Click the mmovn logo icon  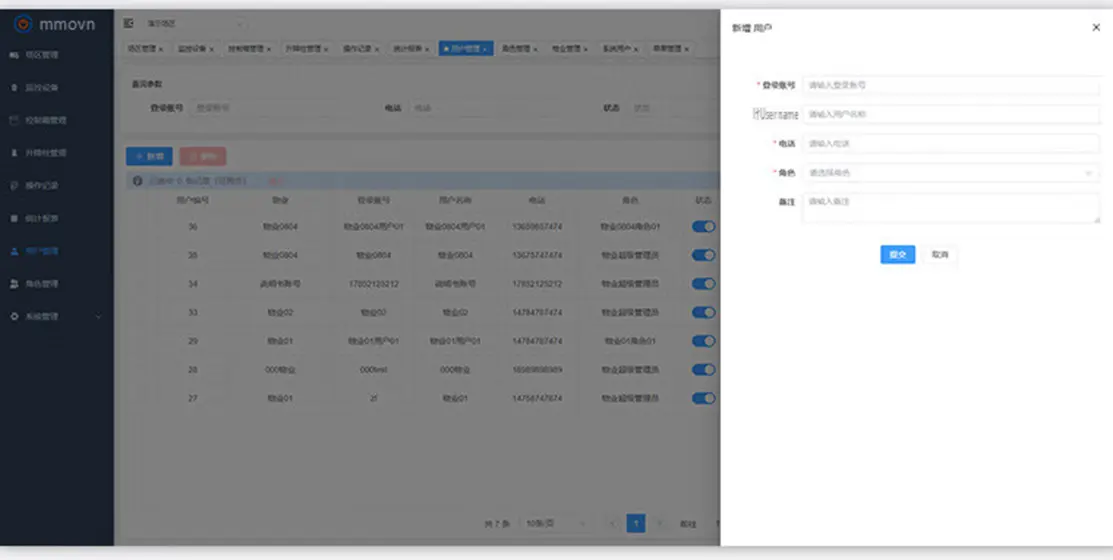click(x=24, y=23)
